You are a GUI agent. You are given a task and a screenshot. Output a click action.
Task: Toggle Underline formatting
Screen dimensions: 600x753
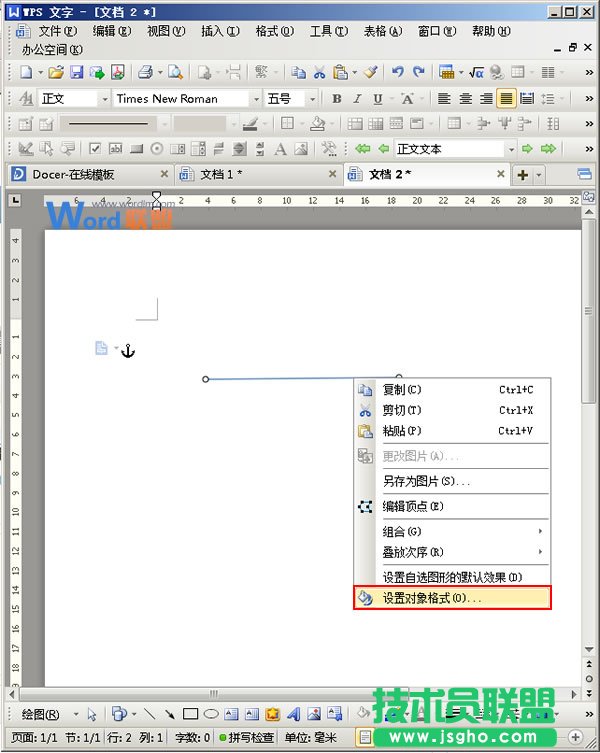378,99
